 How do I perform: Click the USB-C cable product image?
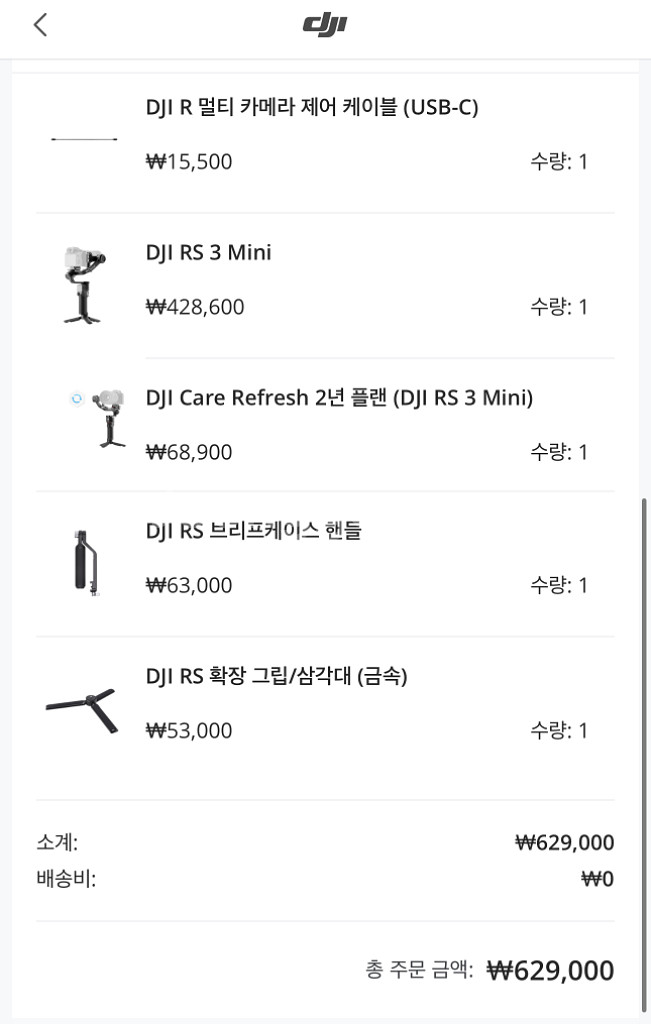point(85,140)
